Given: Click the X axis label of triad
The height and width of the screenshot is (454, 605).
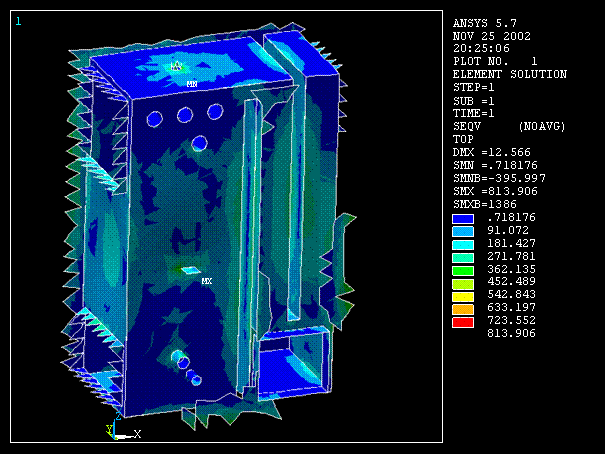Looking at the screenshot, I should click(137, 434).
